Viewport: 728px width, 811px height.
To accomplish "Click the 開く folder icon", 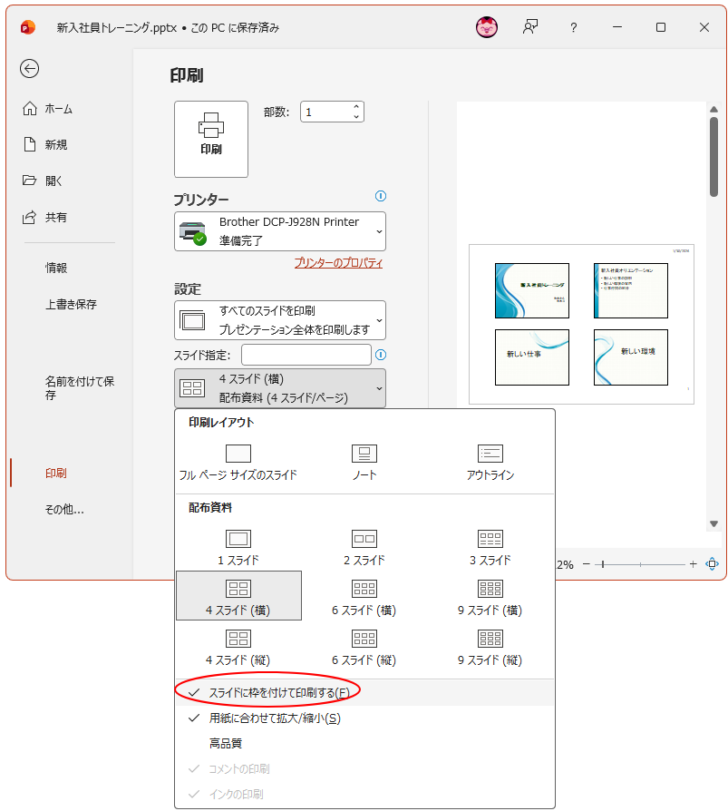I will pos(29,181).
